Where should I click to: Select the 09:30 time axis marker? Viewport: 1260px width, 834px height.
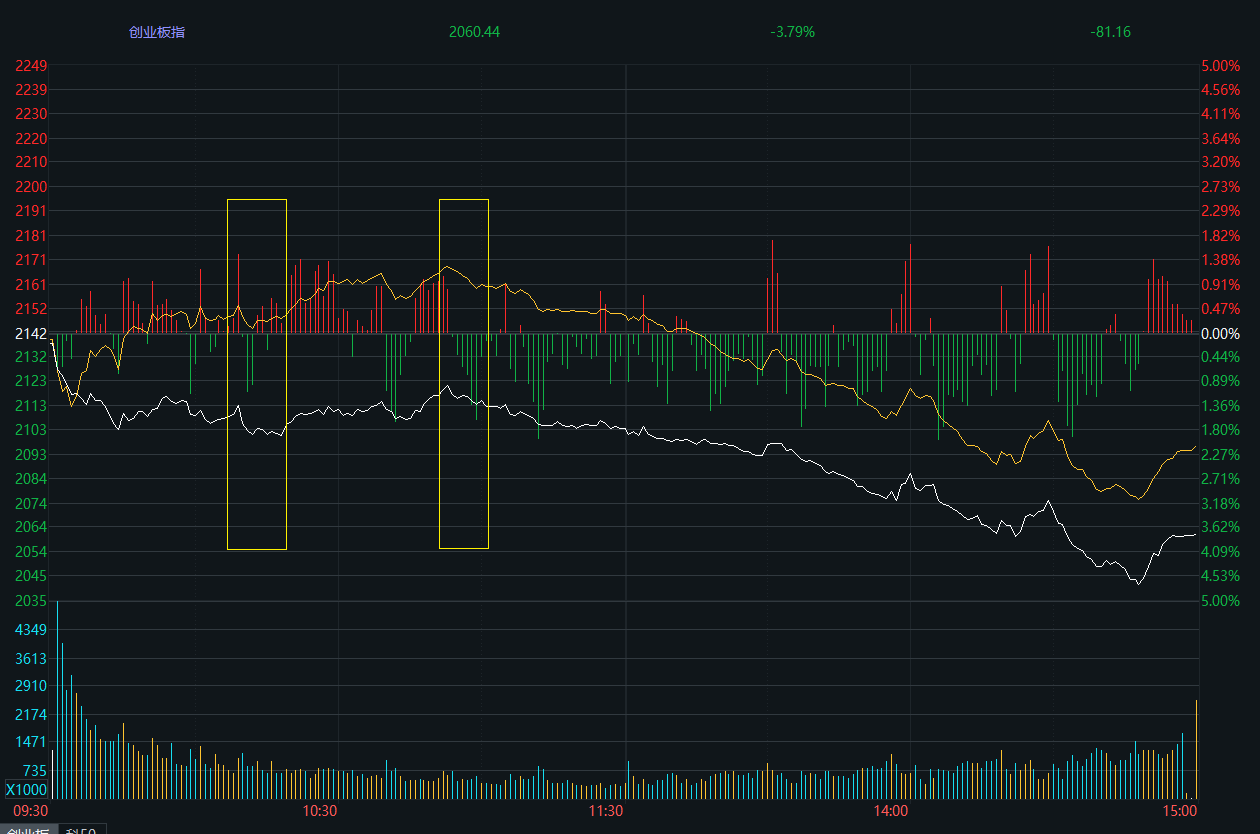pyautogui.click(x=30, y=810)
